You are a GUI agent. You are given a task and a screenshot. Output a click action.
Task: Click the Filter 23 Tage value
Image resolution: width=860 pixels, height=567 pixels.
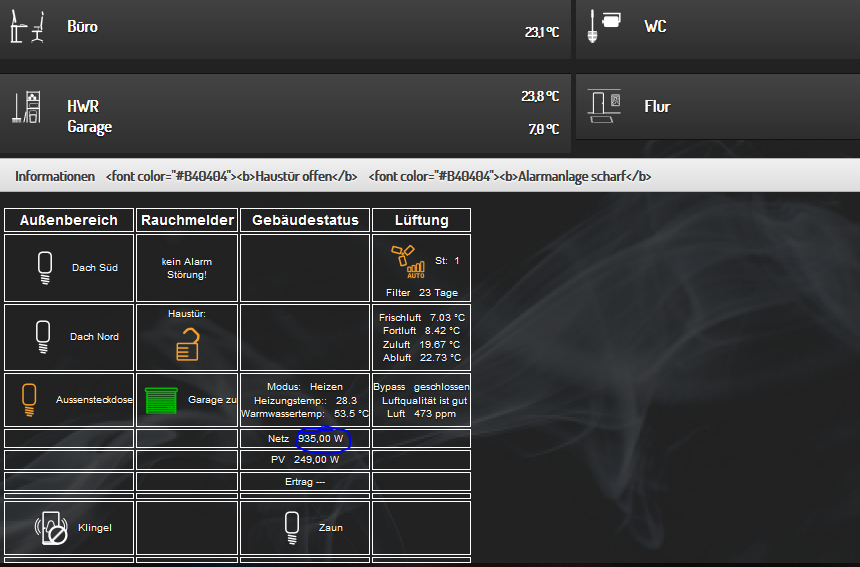[421, 293]
